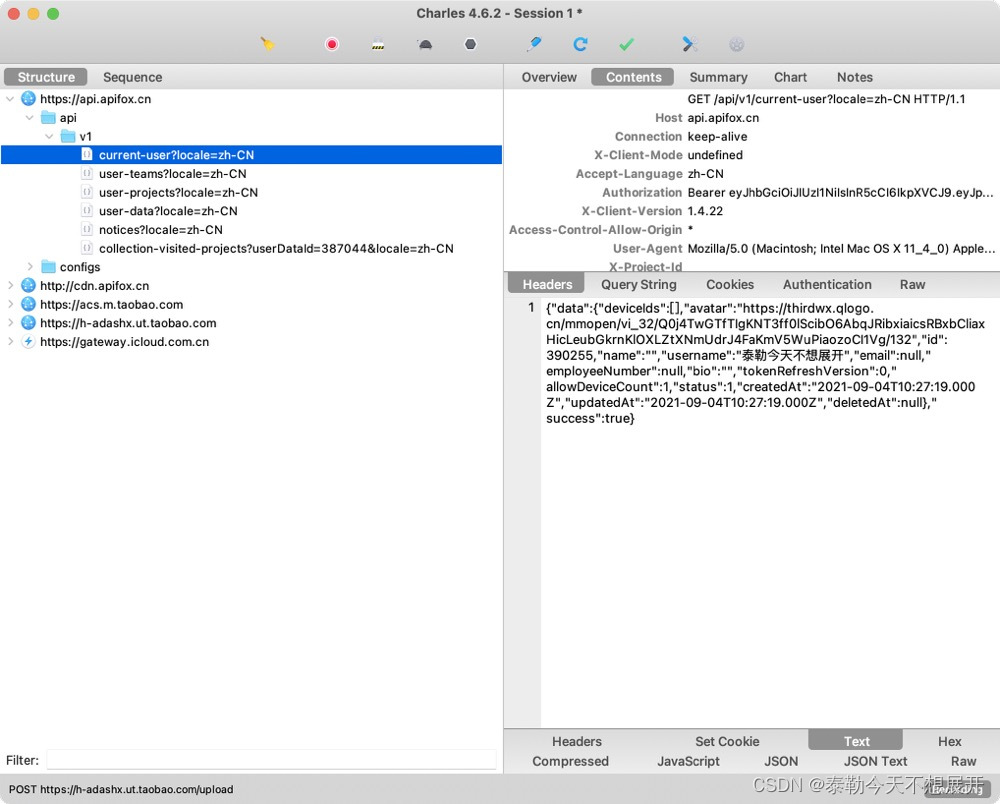Open the Overview tab
This screenshot has width=1000, height=804.
click(549, 77)
